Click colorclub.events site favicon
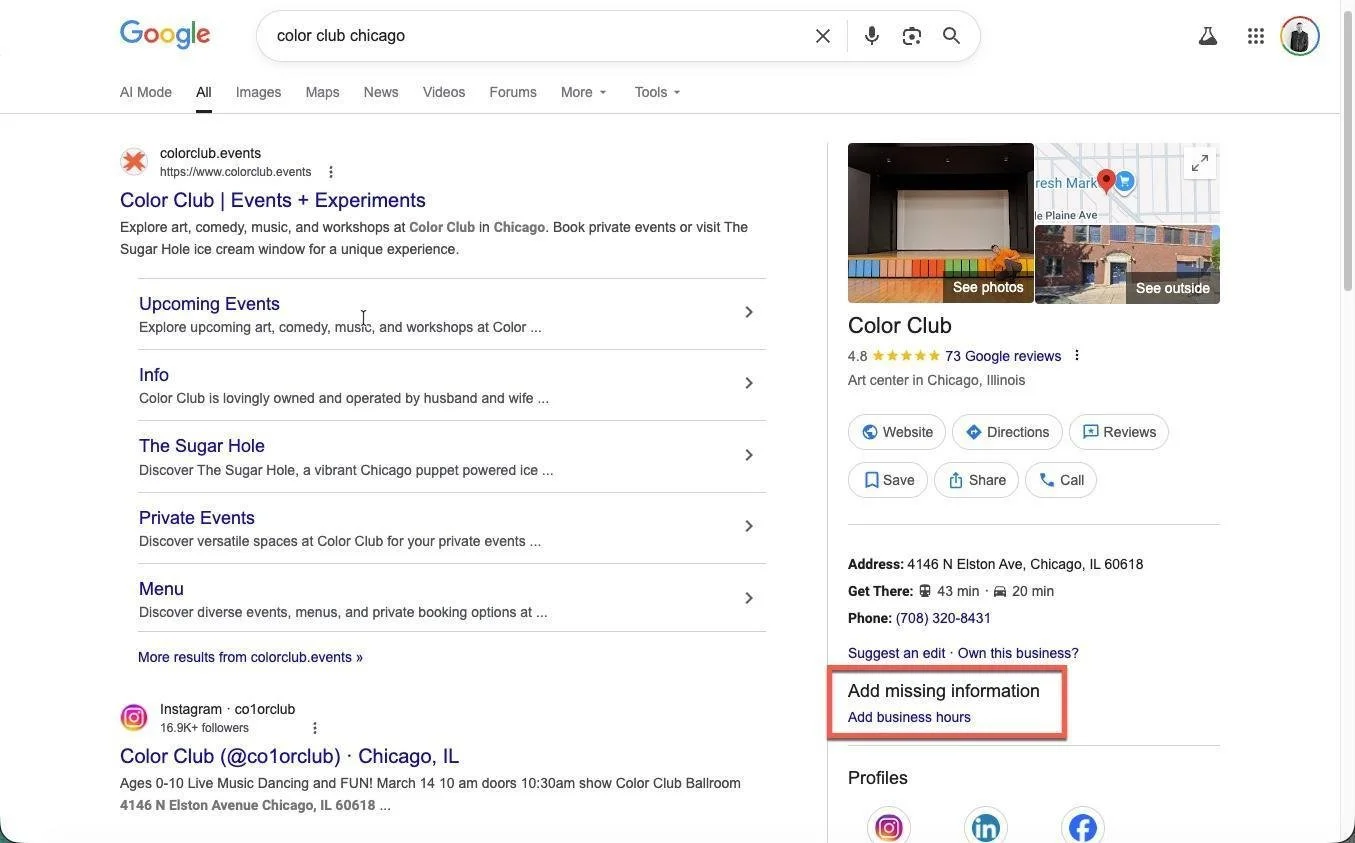This screenshot has height=843, width=1355. (134, 161)
